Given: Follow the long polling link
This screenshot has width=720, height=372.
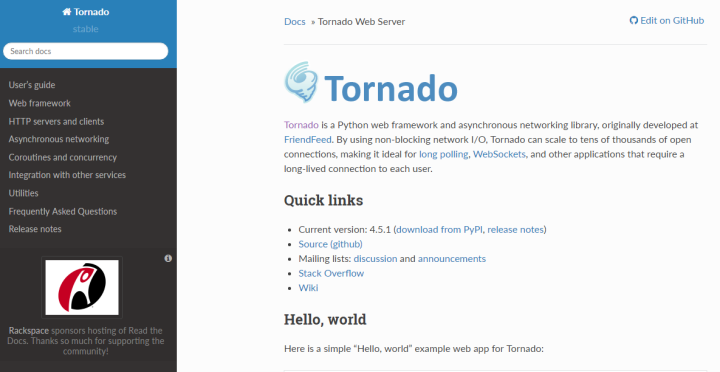Looking at the screenshot, I should pos(444,154).
